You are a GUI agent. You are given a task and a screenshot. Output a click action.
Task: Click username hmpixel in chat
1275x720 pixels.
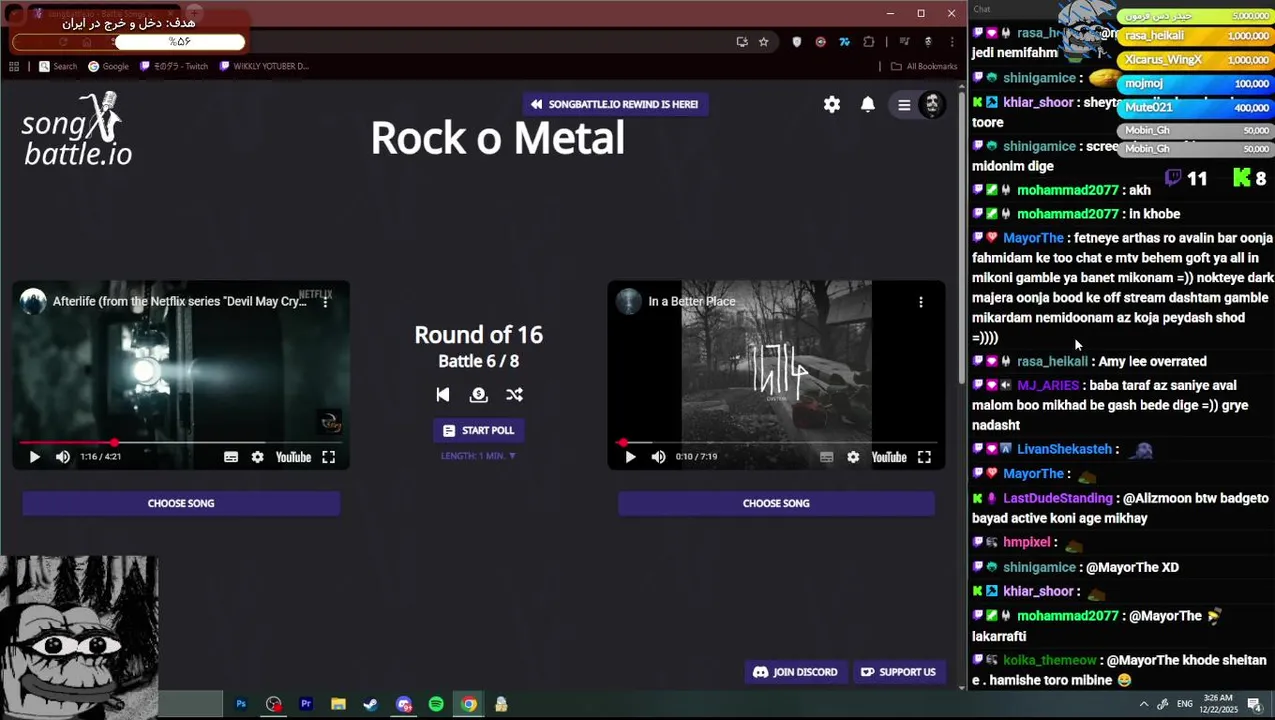(1027, 542)
